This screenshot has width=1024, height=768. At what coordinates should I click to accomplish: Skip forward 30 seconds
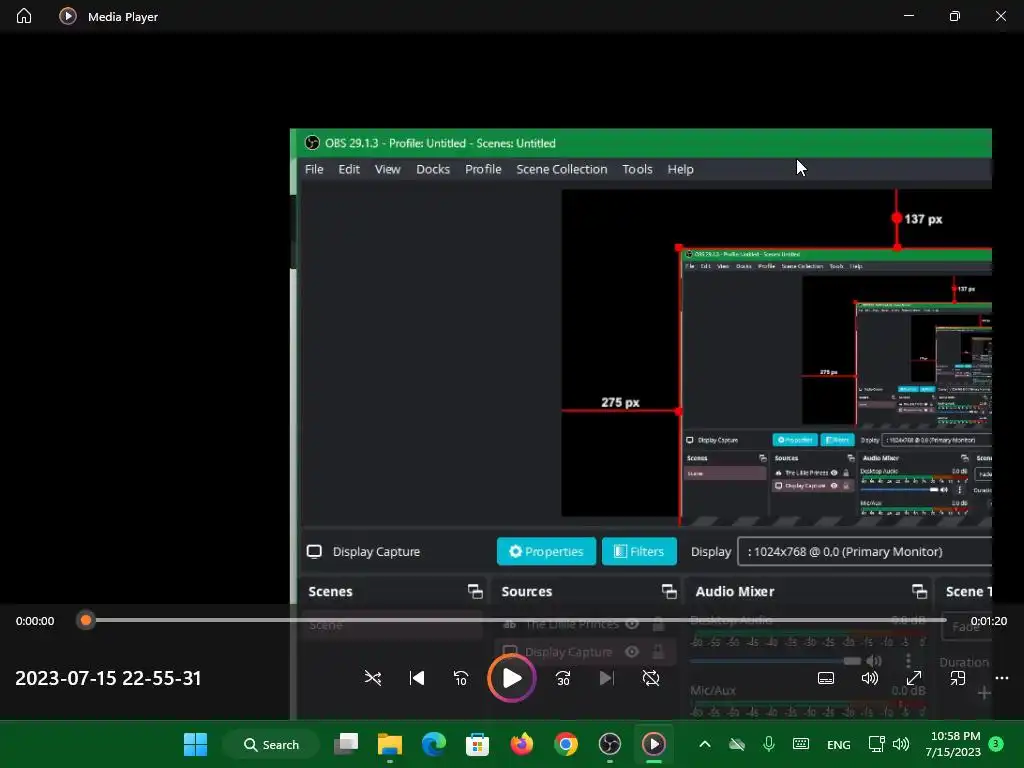tap(563, 678)
